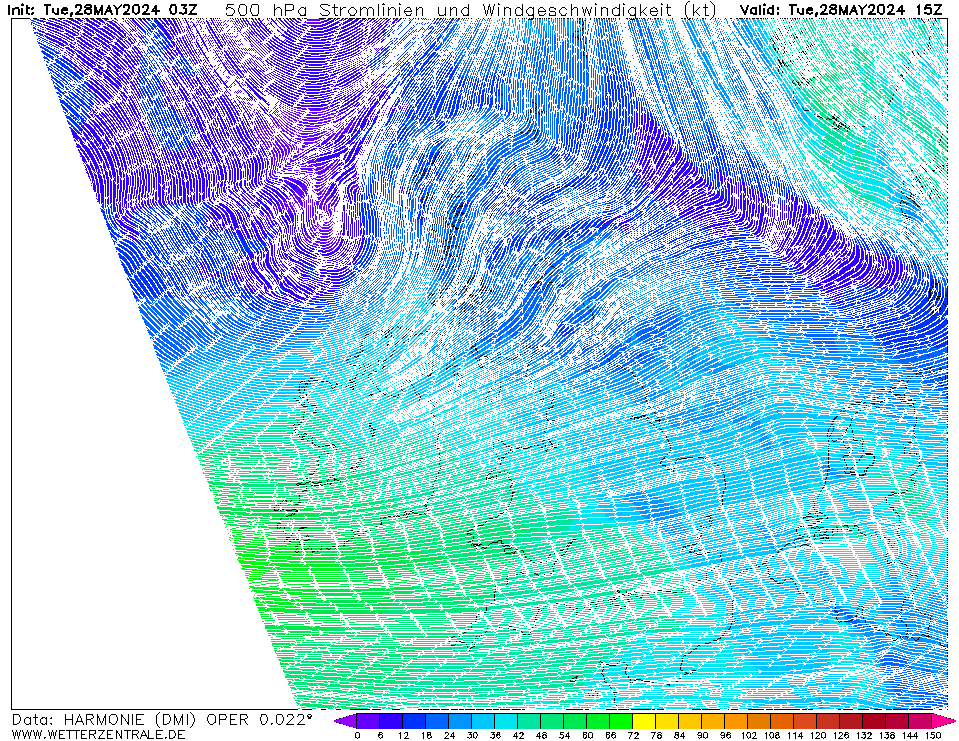
Task: Pick the 24–30 kt legend swatch
Action: tap(461, 721)
